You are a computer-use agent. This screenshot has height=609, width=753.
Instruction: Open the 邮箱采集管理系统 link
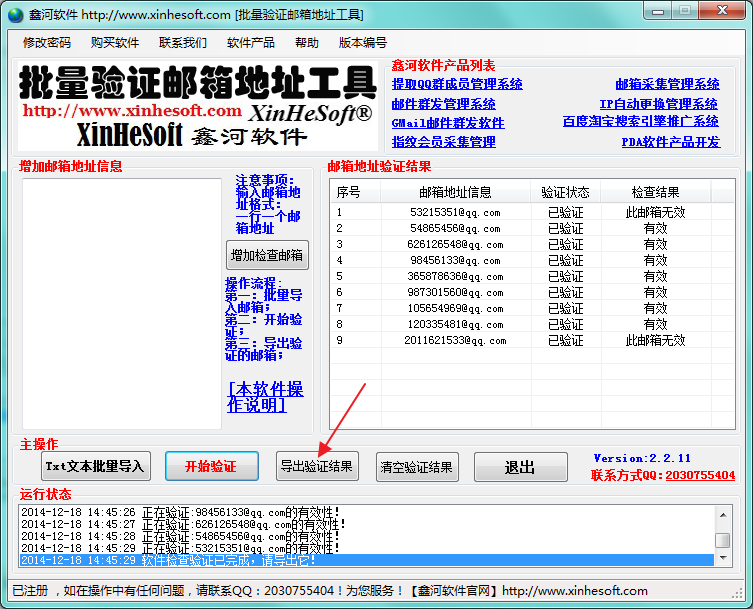[667, 84]
